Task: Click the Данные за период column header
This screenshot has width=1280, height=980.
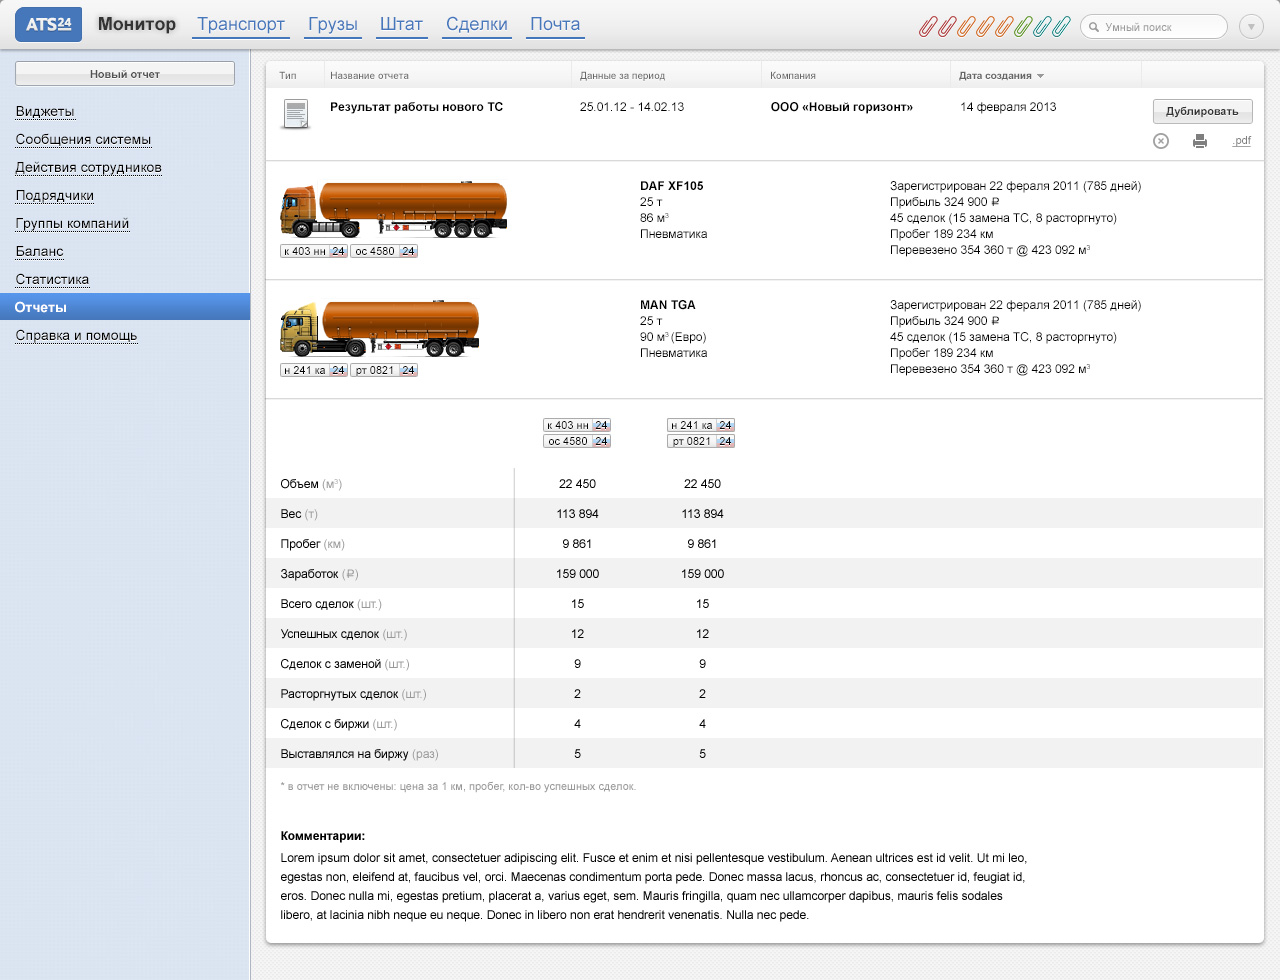Action: click(x=622, y=75)
